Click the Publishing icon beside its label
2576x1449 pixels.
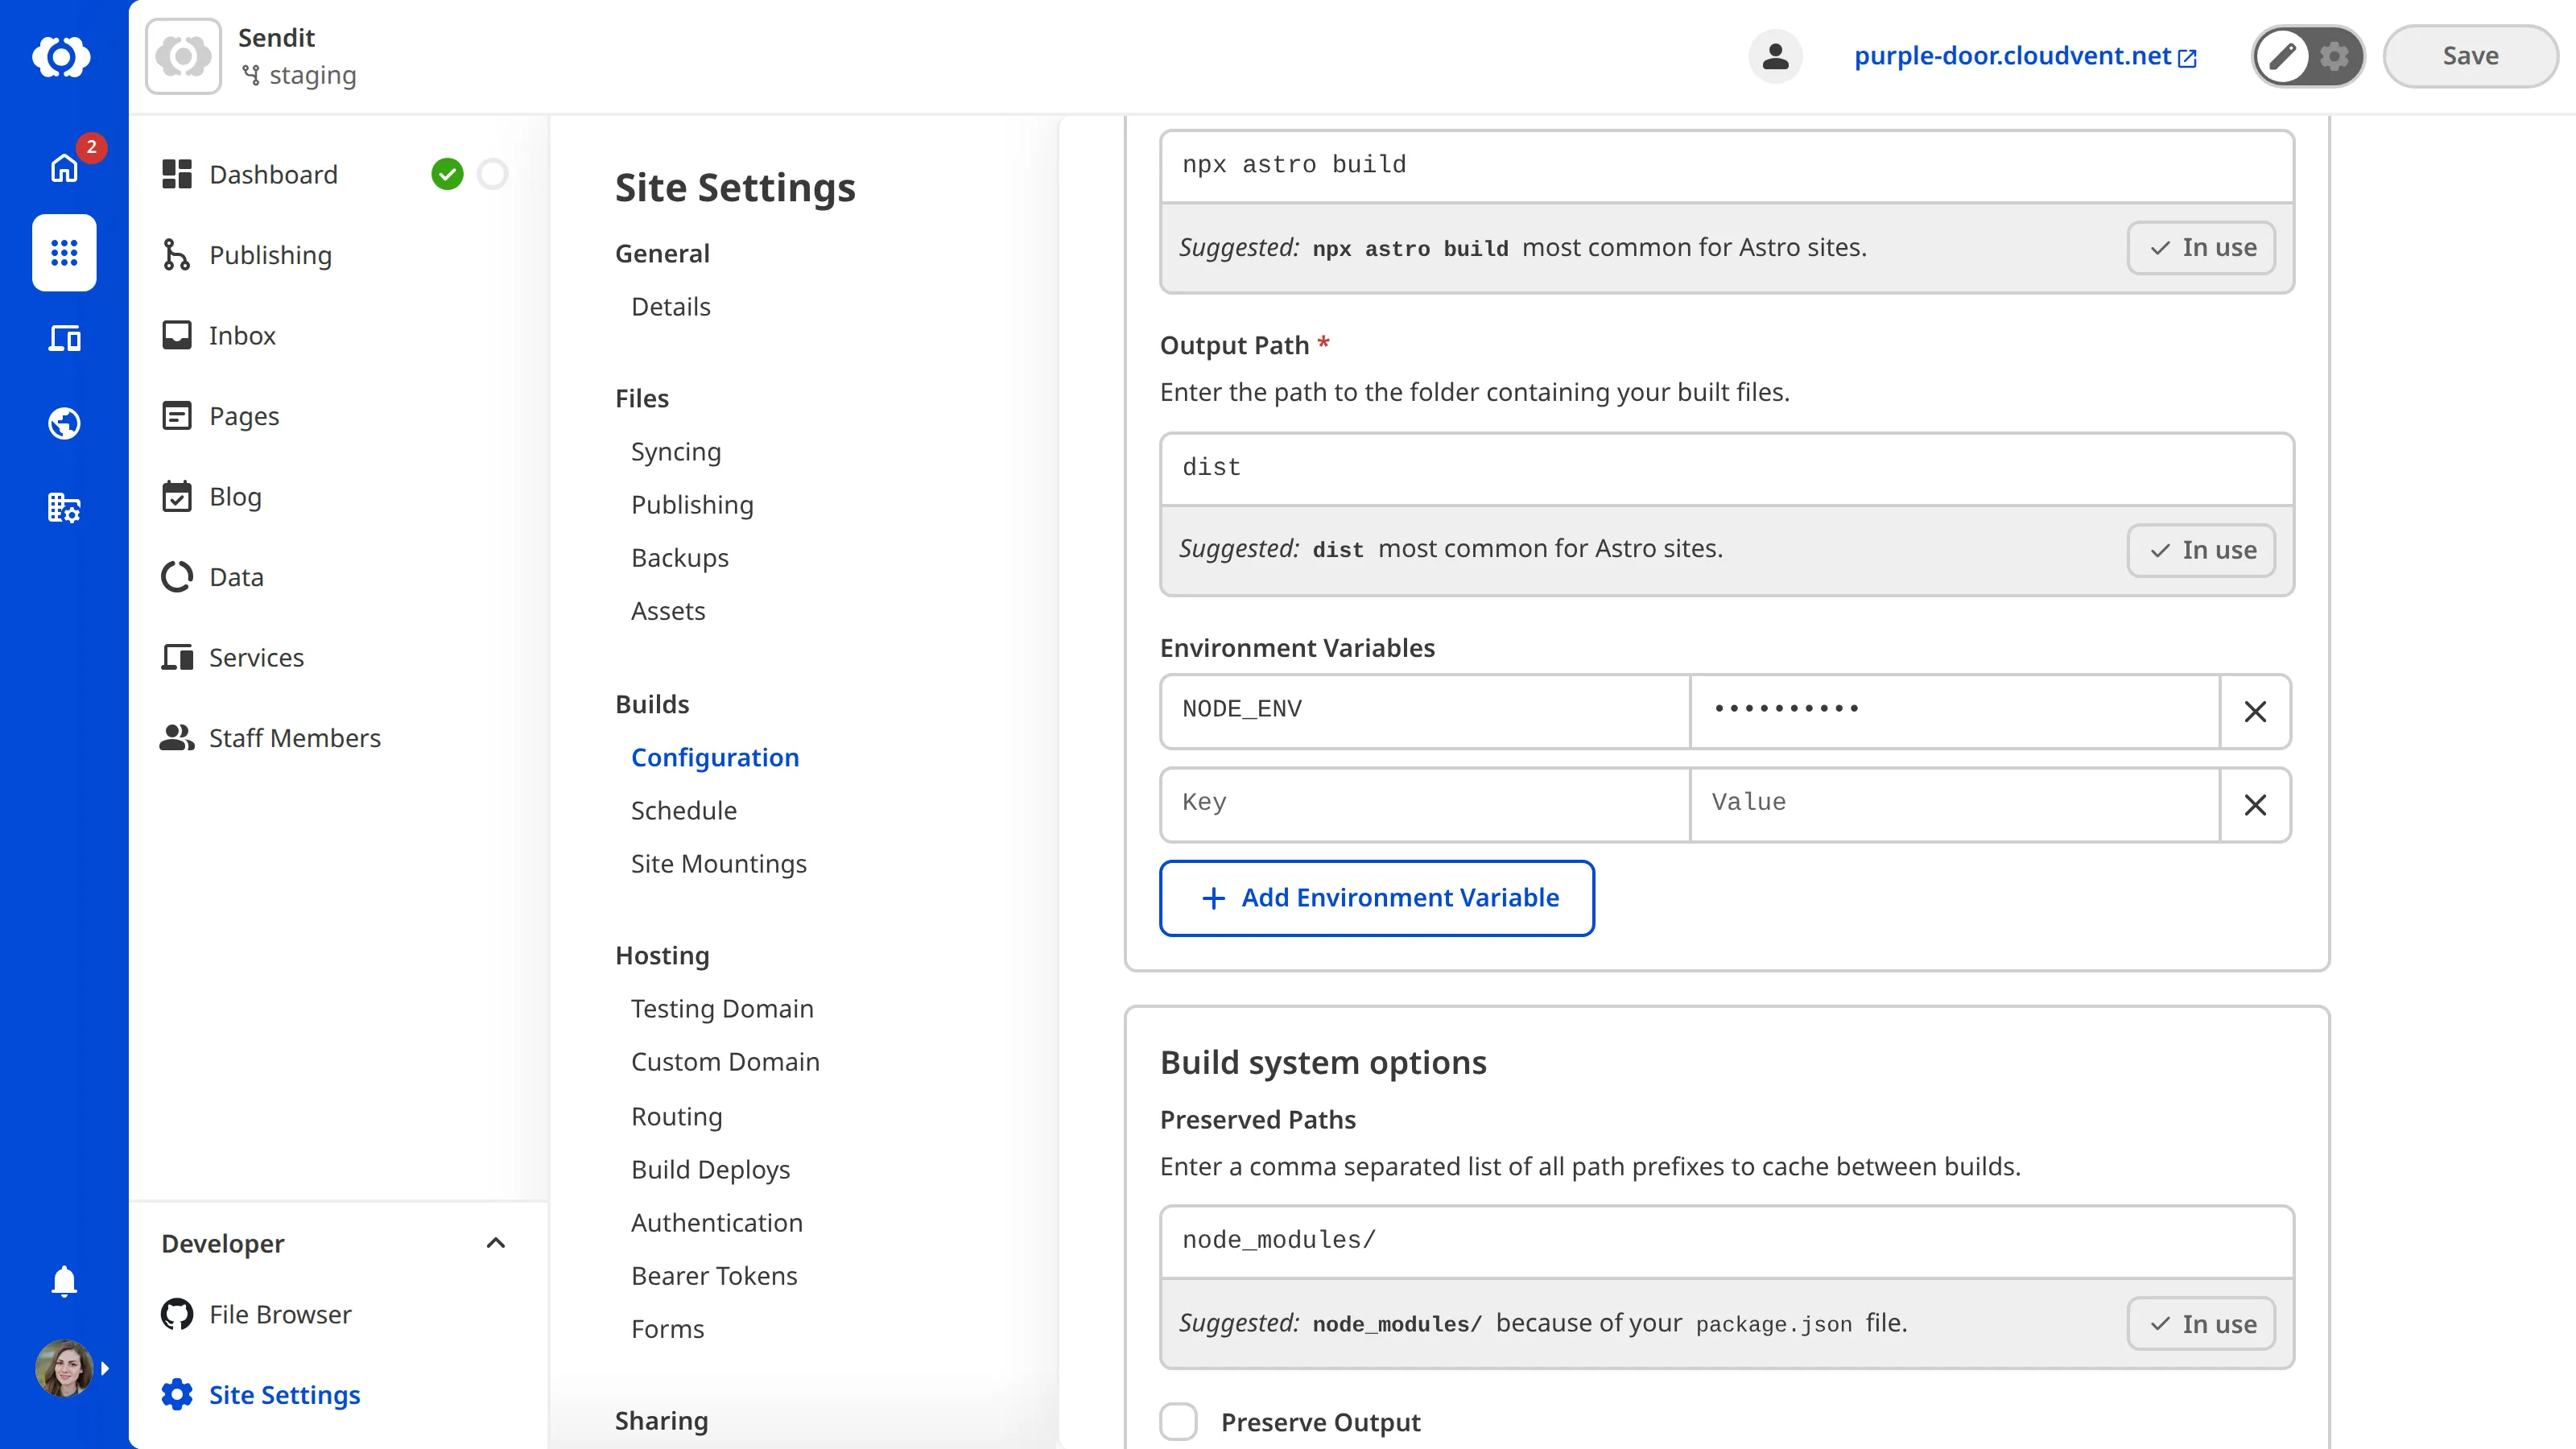point(176,255)
